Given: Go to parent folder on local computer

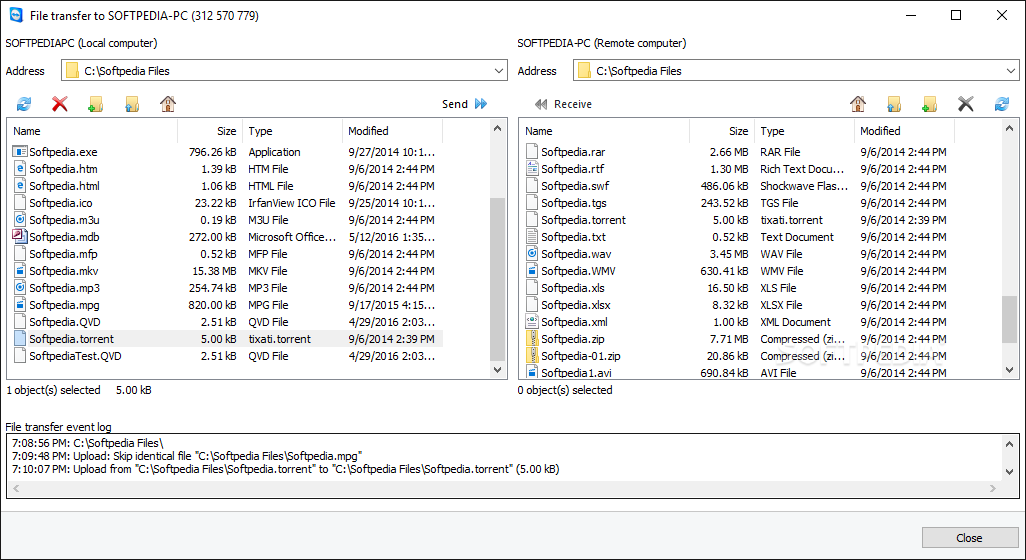Looking at the screenshot, I should [132, 103].
